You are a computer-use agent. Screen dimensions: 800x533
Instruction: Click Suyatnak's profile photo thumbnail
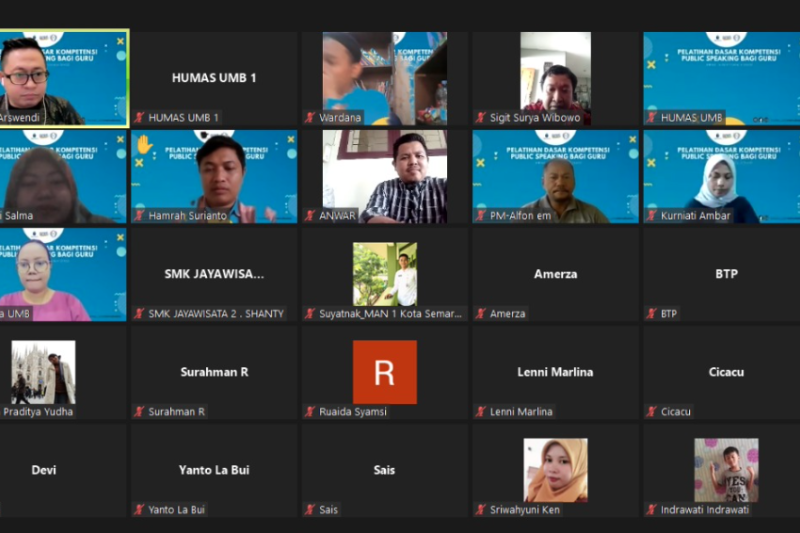(384, 274)
